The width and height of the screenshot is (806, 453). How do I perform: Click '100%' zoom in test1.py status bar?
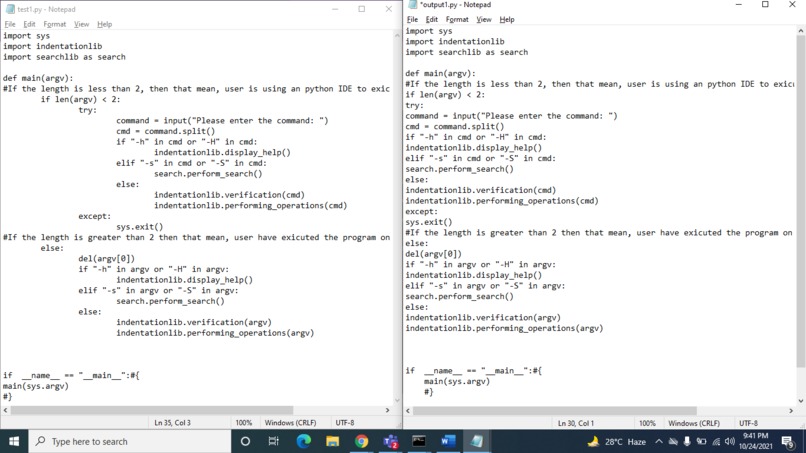(244, 423)
